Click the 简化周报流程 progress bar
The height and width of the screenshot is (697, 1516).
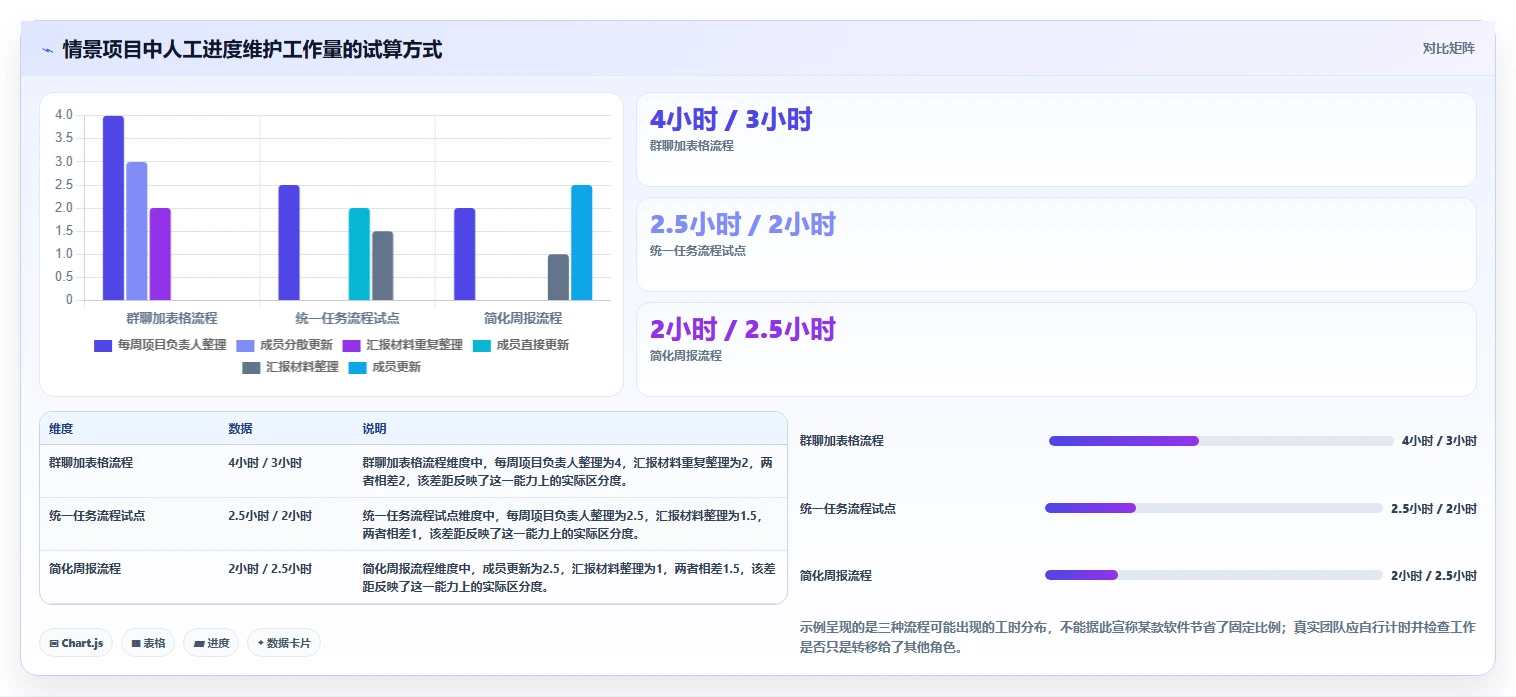coord(1214,575)
